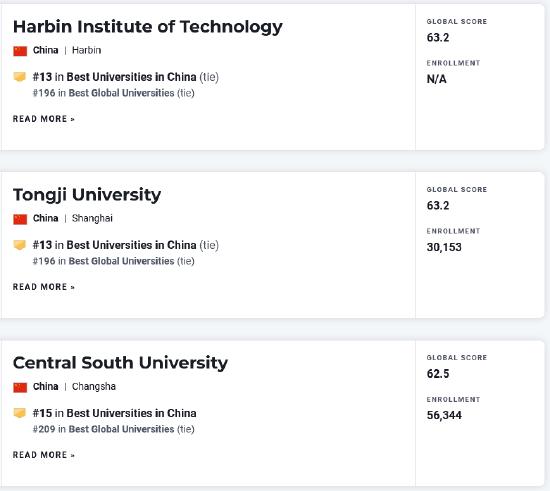This screenshot has height=491, width=550.
Task: Click gold badge icon in Central South ranking
Action: pyautogui.click(x=20, y=413)
